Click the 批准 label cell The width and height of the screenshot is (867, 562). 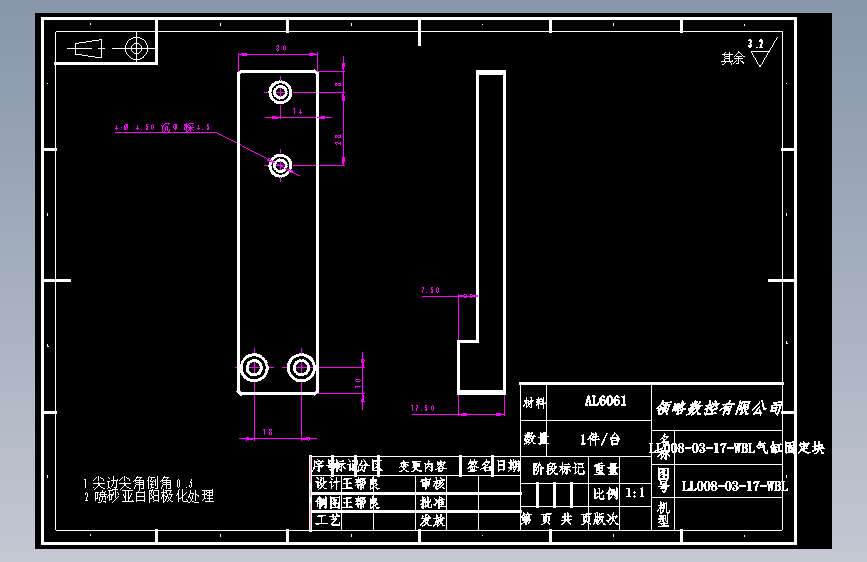click(x=432, y=503)
